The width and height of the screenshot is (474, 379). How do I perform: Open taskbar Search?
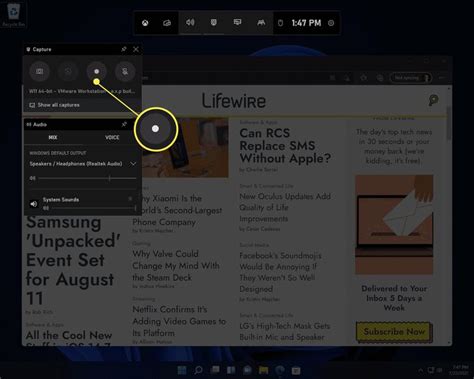198,370
